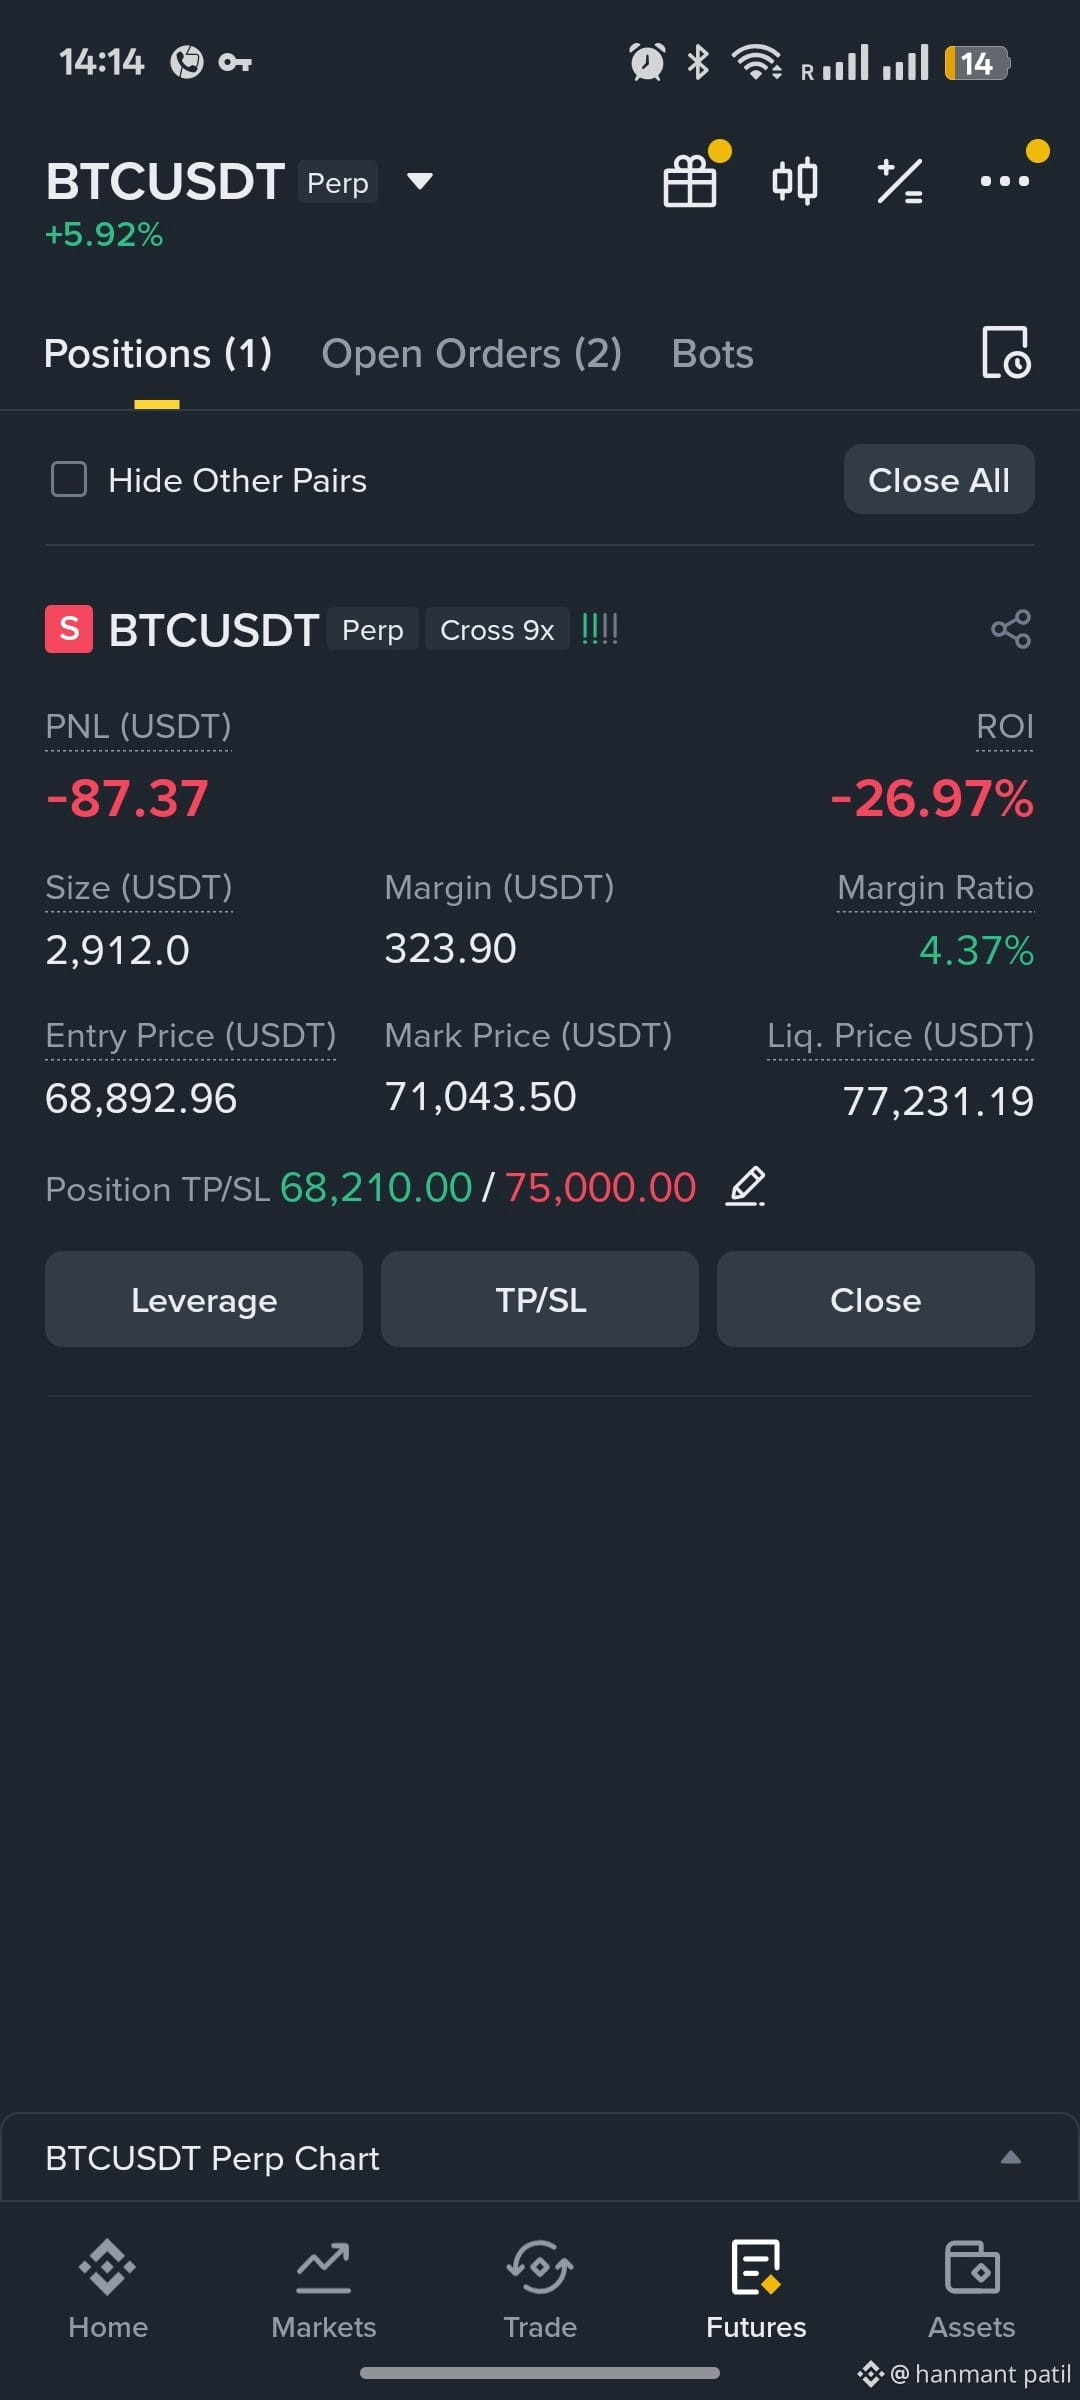Screen dimensions: 1080x2400
Task: Edit Position TP/SL with pencil icon
Action: (746, 1187)
